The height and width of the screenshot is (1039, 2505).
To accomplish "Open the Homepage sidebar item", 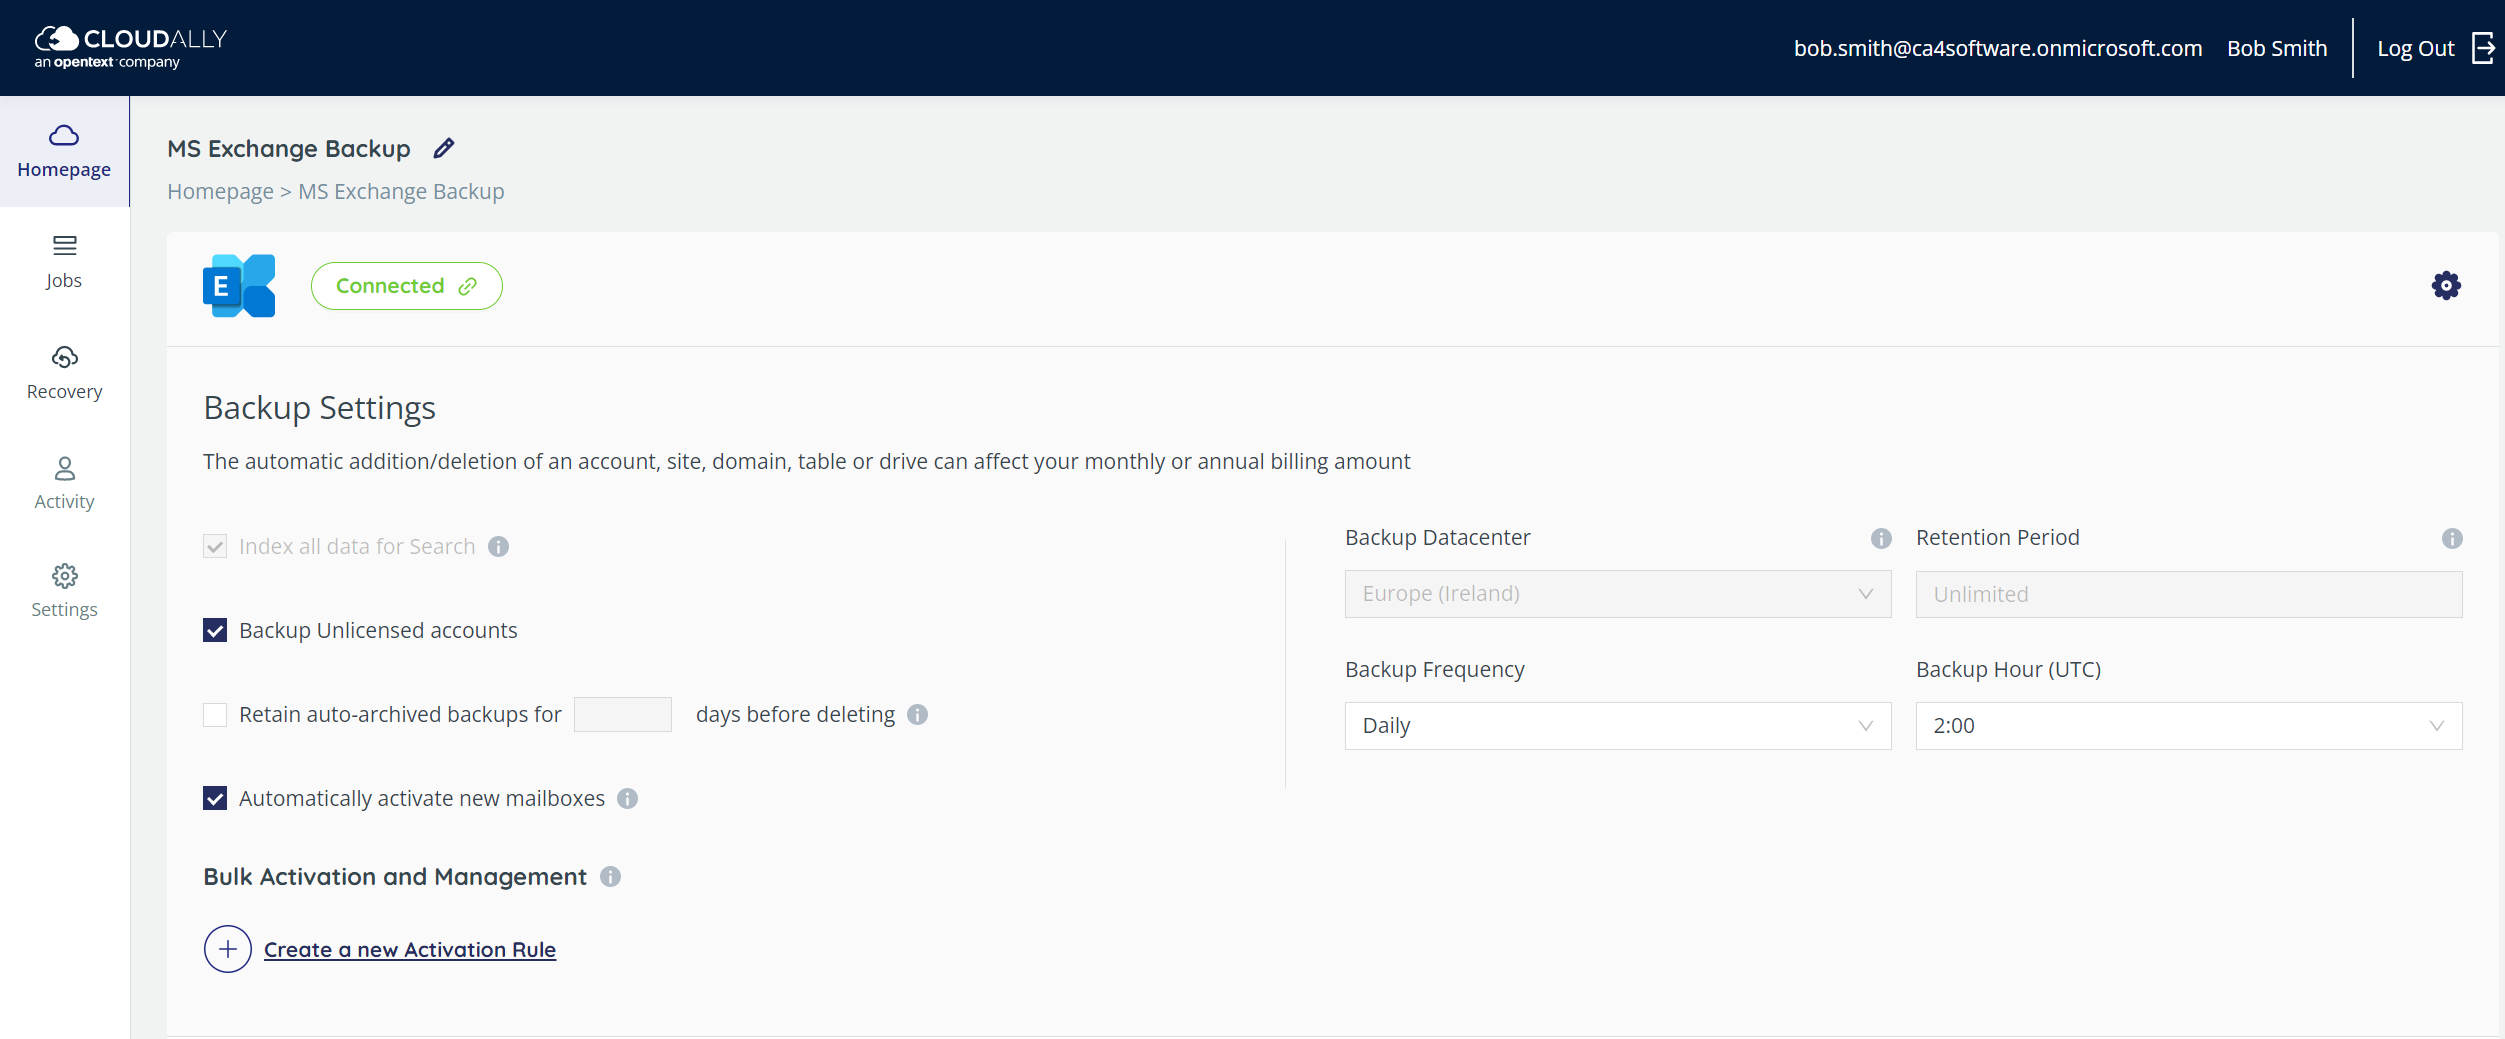I will pos(64,152).
